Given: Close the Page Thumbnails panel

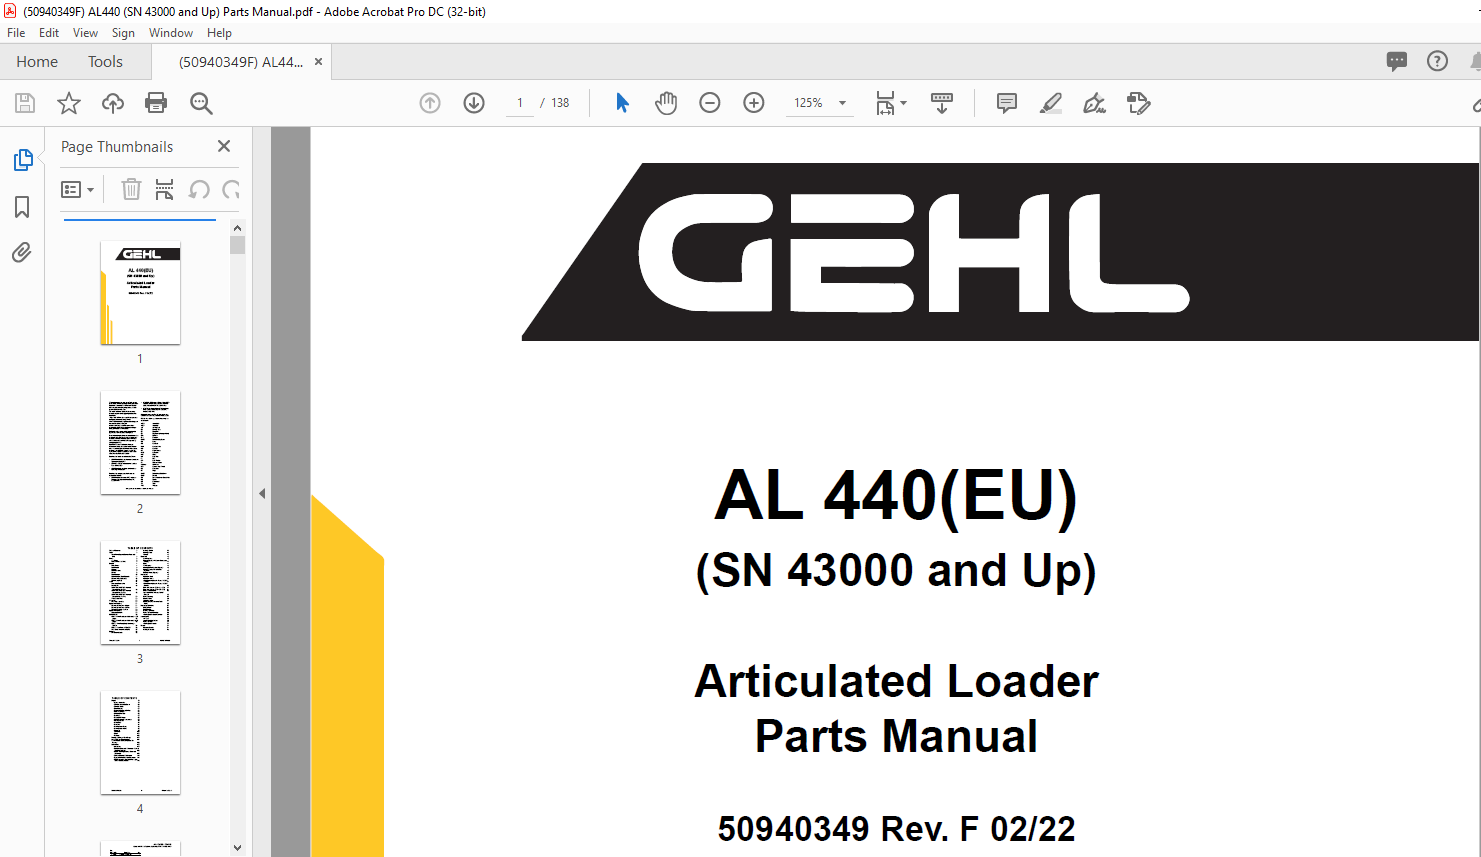Looking at the screenshot, I should coord(224,146).
